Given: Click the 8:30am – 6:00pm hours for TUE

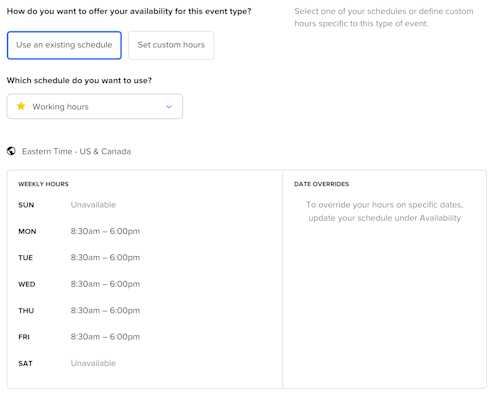Looking at the screenshot, I should click(105, 257).
